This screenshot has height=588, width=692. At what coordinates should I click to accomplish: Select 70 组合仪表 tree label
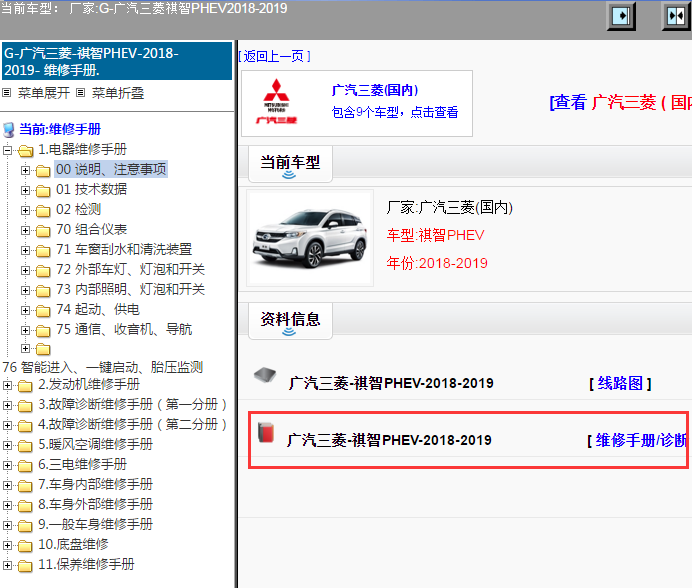tap(91, 230)
